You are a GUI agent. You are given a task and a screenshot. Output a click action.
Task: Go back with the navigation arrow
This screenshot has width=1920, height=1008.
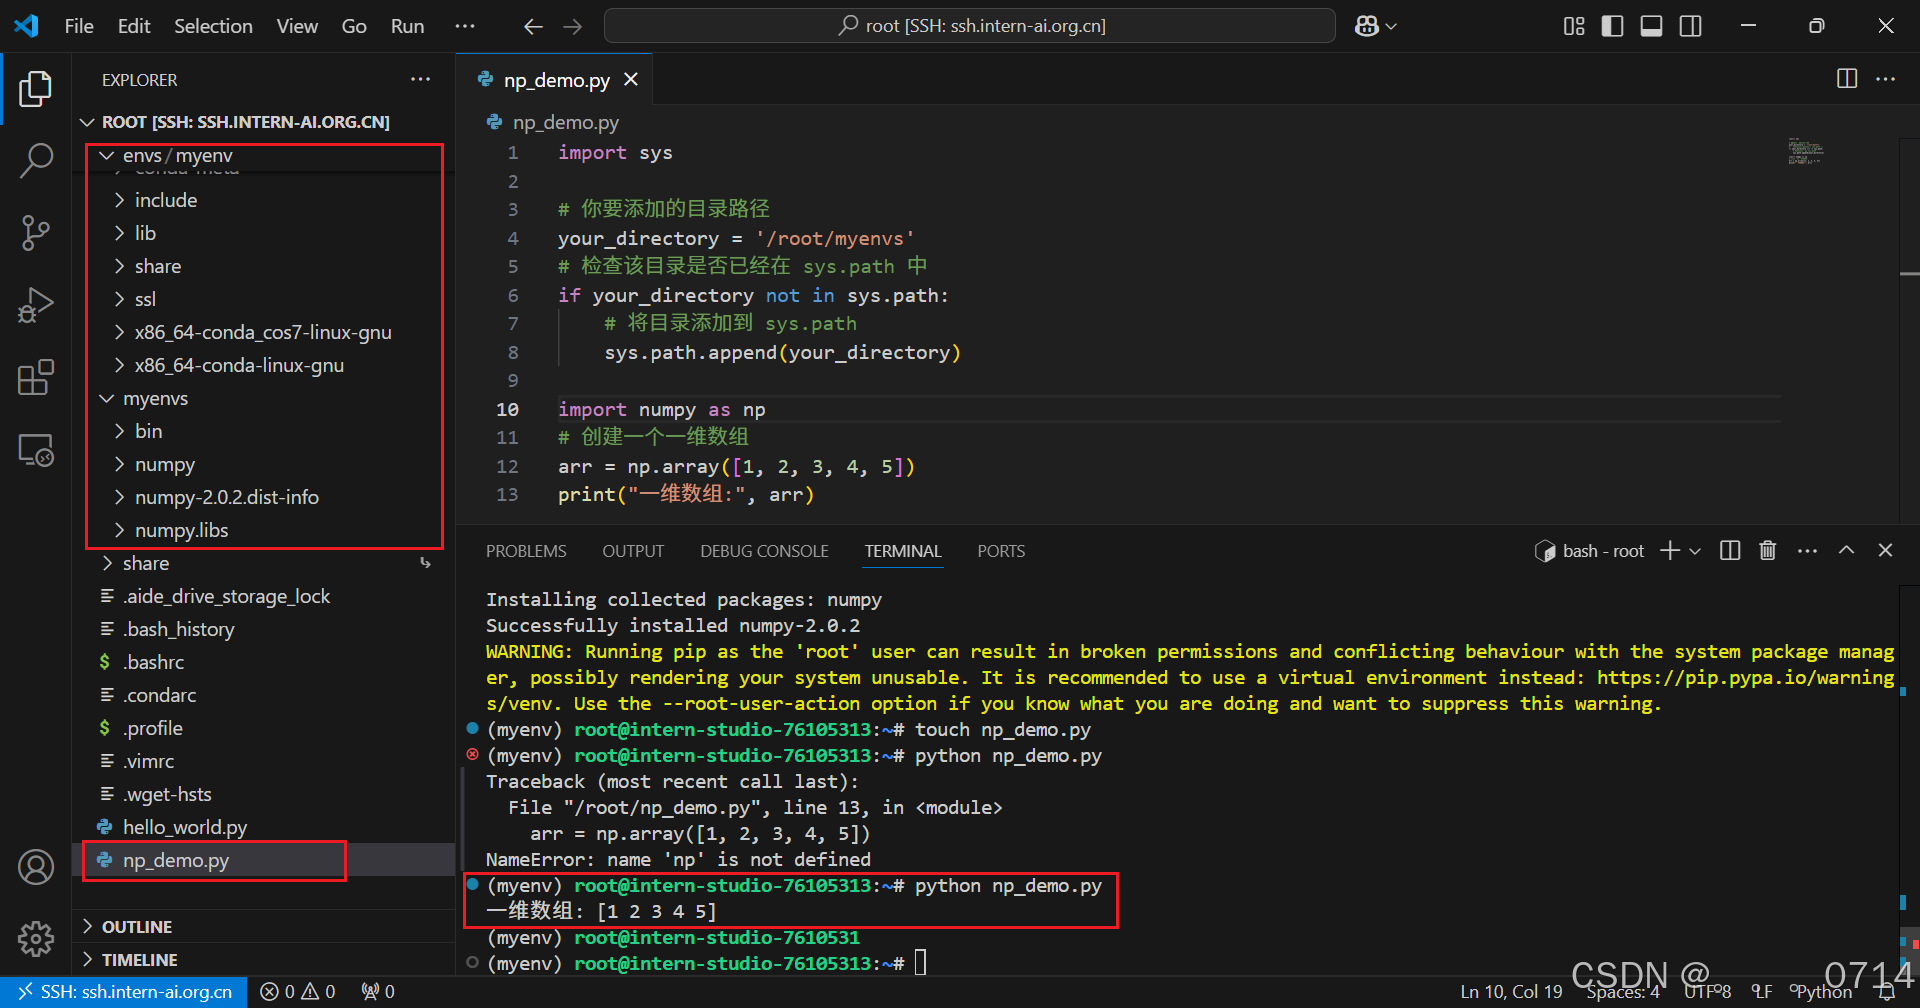533,26
